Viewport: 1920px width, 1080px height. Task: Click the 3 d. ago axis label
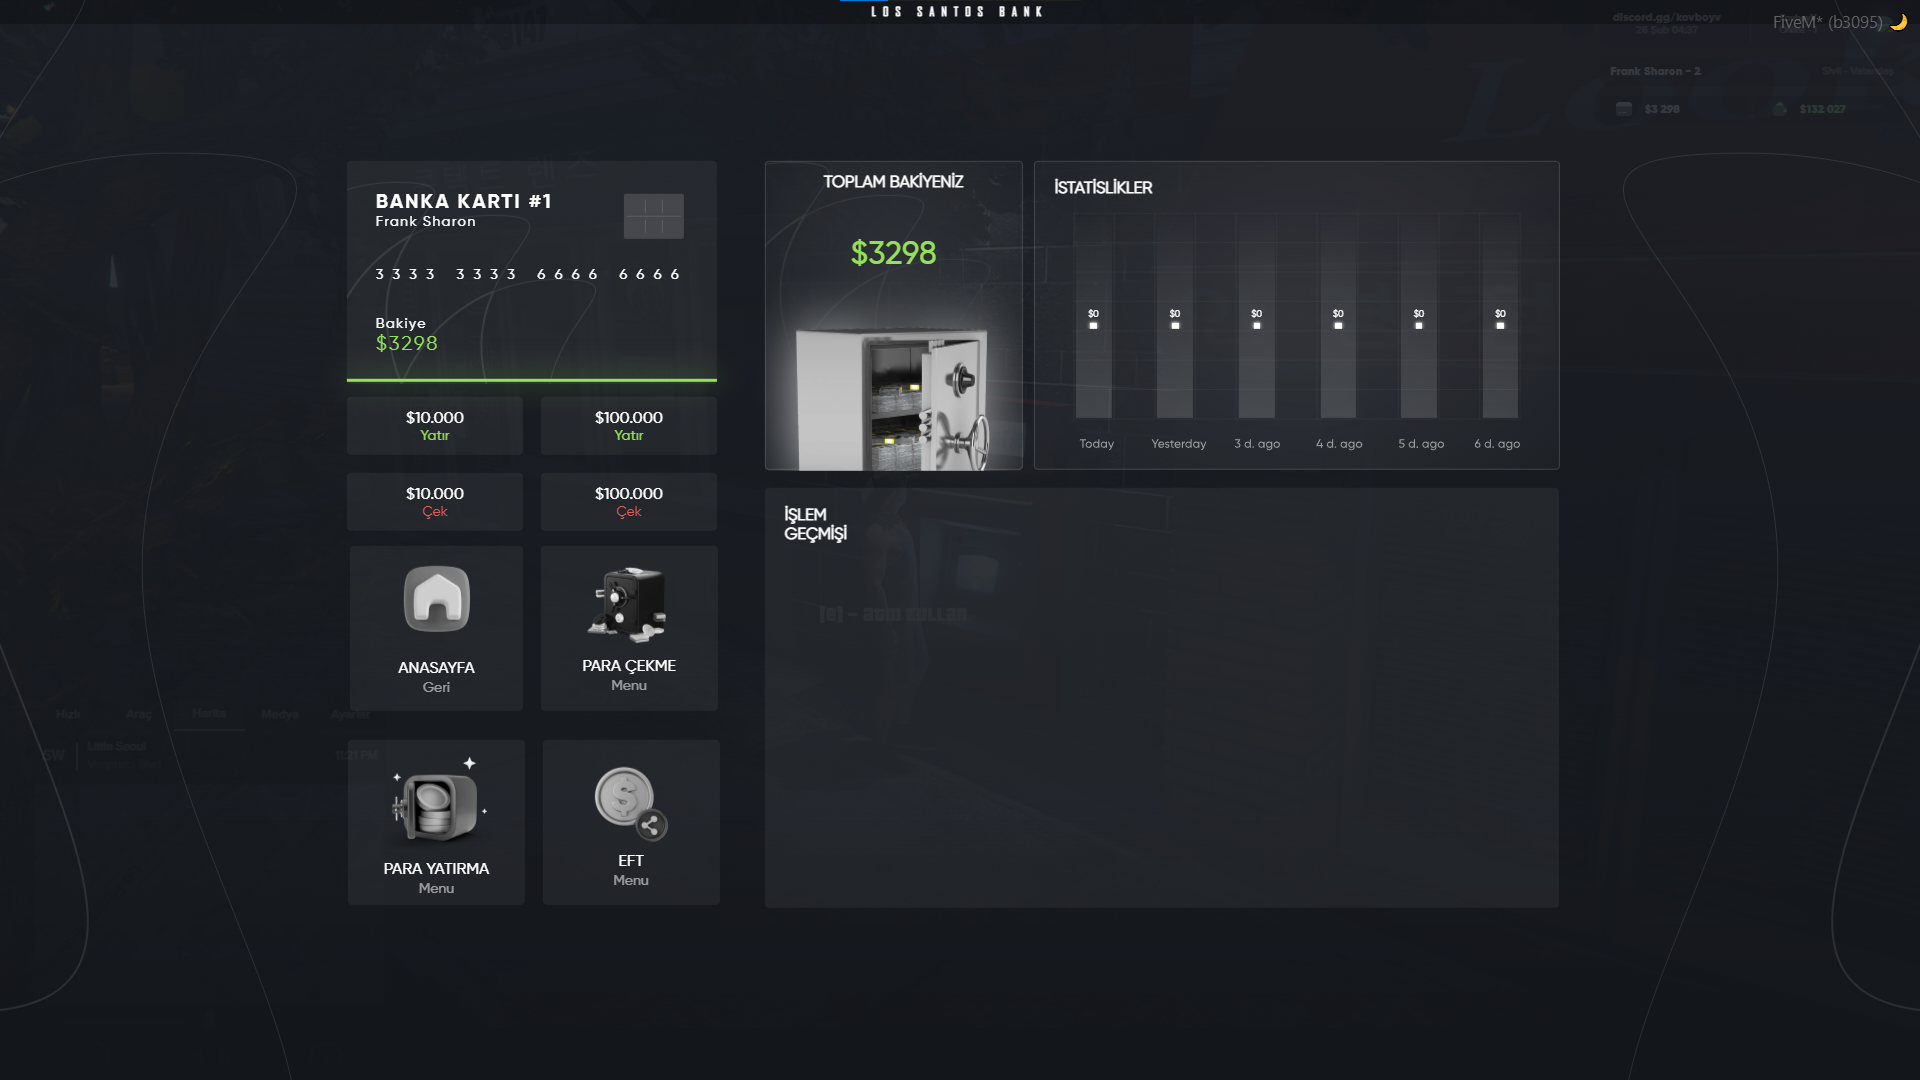click(x=1257, y=444)
